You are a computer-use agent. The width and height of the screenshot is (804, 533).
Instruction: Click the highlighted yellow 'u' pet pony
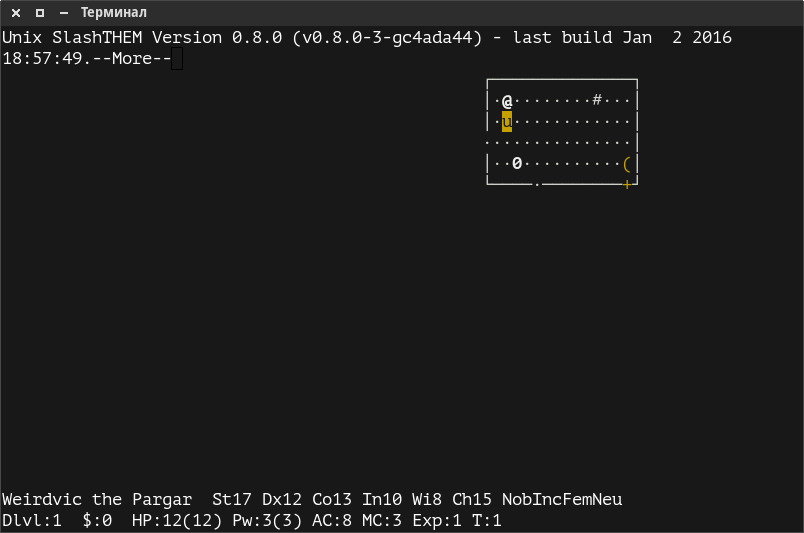point(507,122)
